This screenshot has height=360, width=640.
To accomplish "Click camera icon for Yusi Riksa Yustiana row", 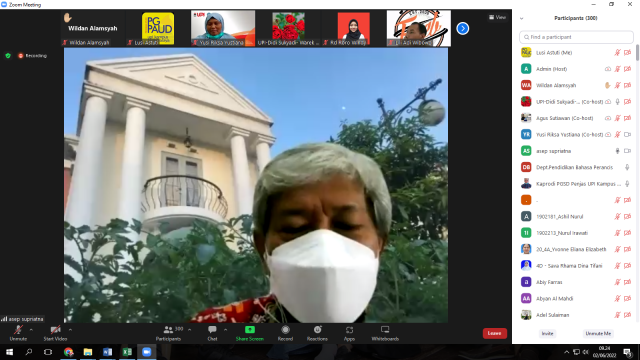I will (627, 134).
